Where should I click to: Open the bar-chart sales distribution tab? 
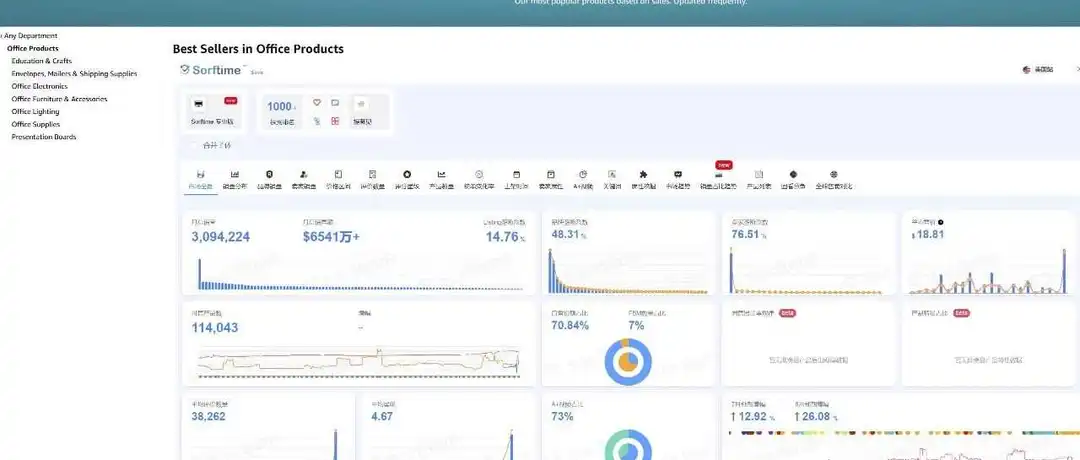(x=235, y=180)
